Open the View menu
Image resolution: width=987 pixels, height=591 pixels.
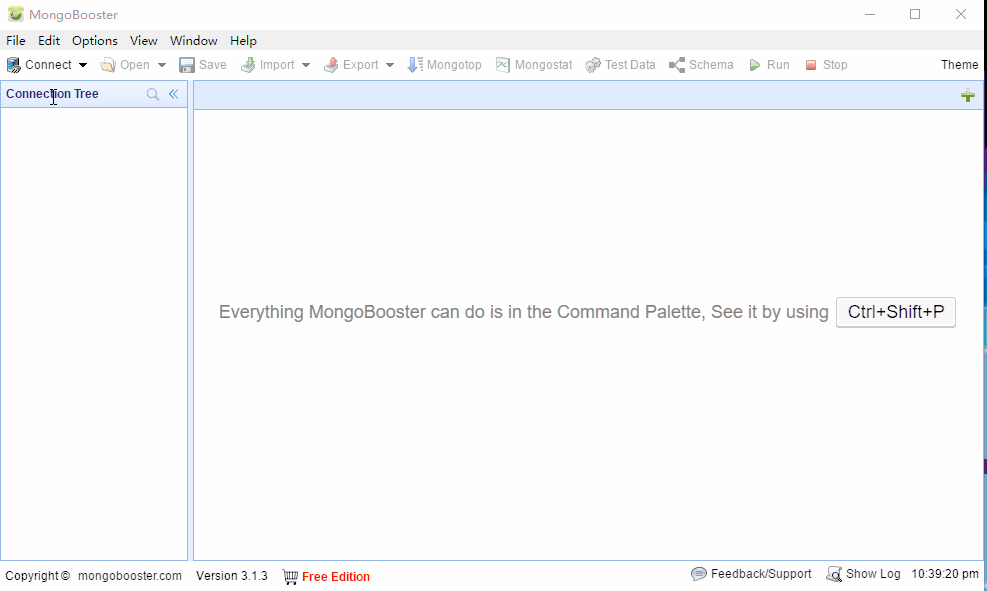tap(144, 40)
